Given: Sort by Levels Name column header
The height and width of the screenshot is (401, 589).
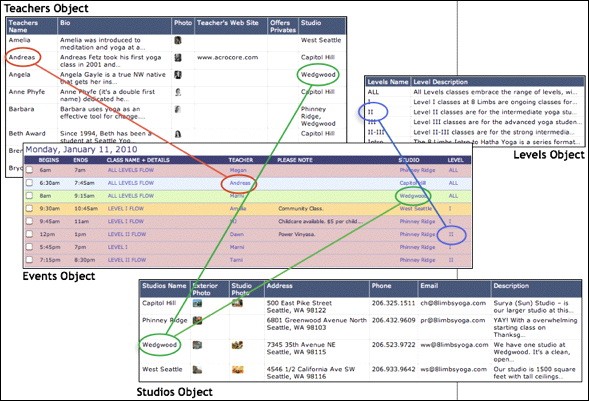Looking at the screenshot, I should point(388,82).
